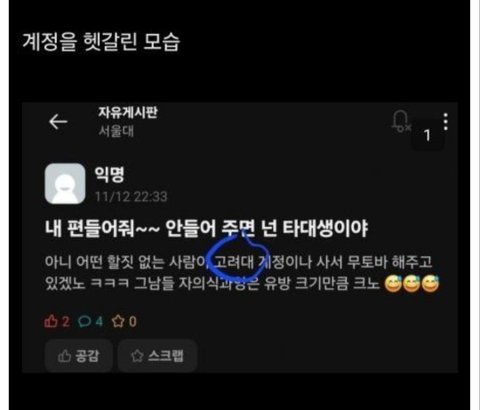Click the blue comment bubble icon
This screenshot has width=480, height=410.
point(84,321)
